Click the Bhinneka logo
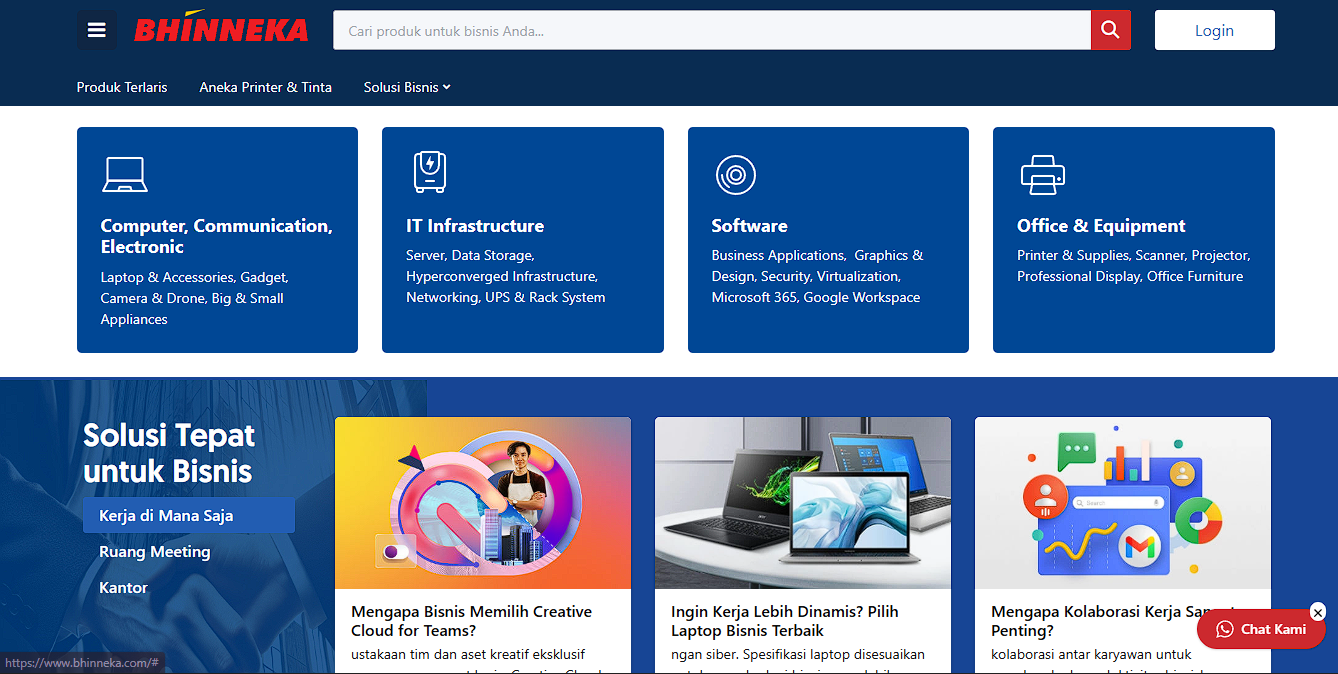Viewport: 1338px width, 674px height. tap(221, 29)
